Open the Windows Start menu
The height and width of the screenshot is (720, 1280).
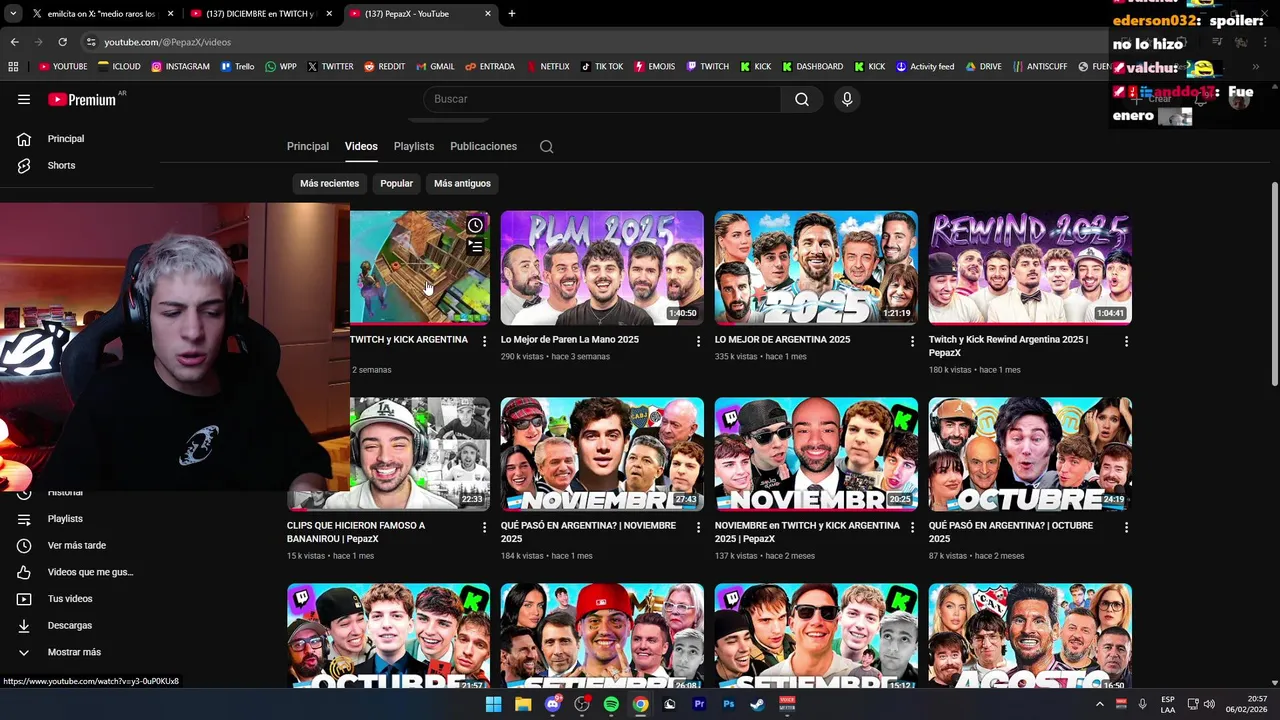pyautogui.click(x=493, y=704)
